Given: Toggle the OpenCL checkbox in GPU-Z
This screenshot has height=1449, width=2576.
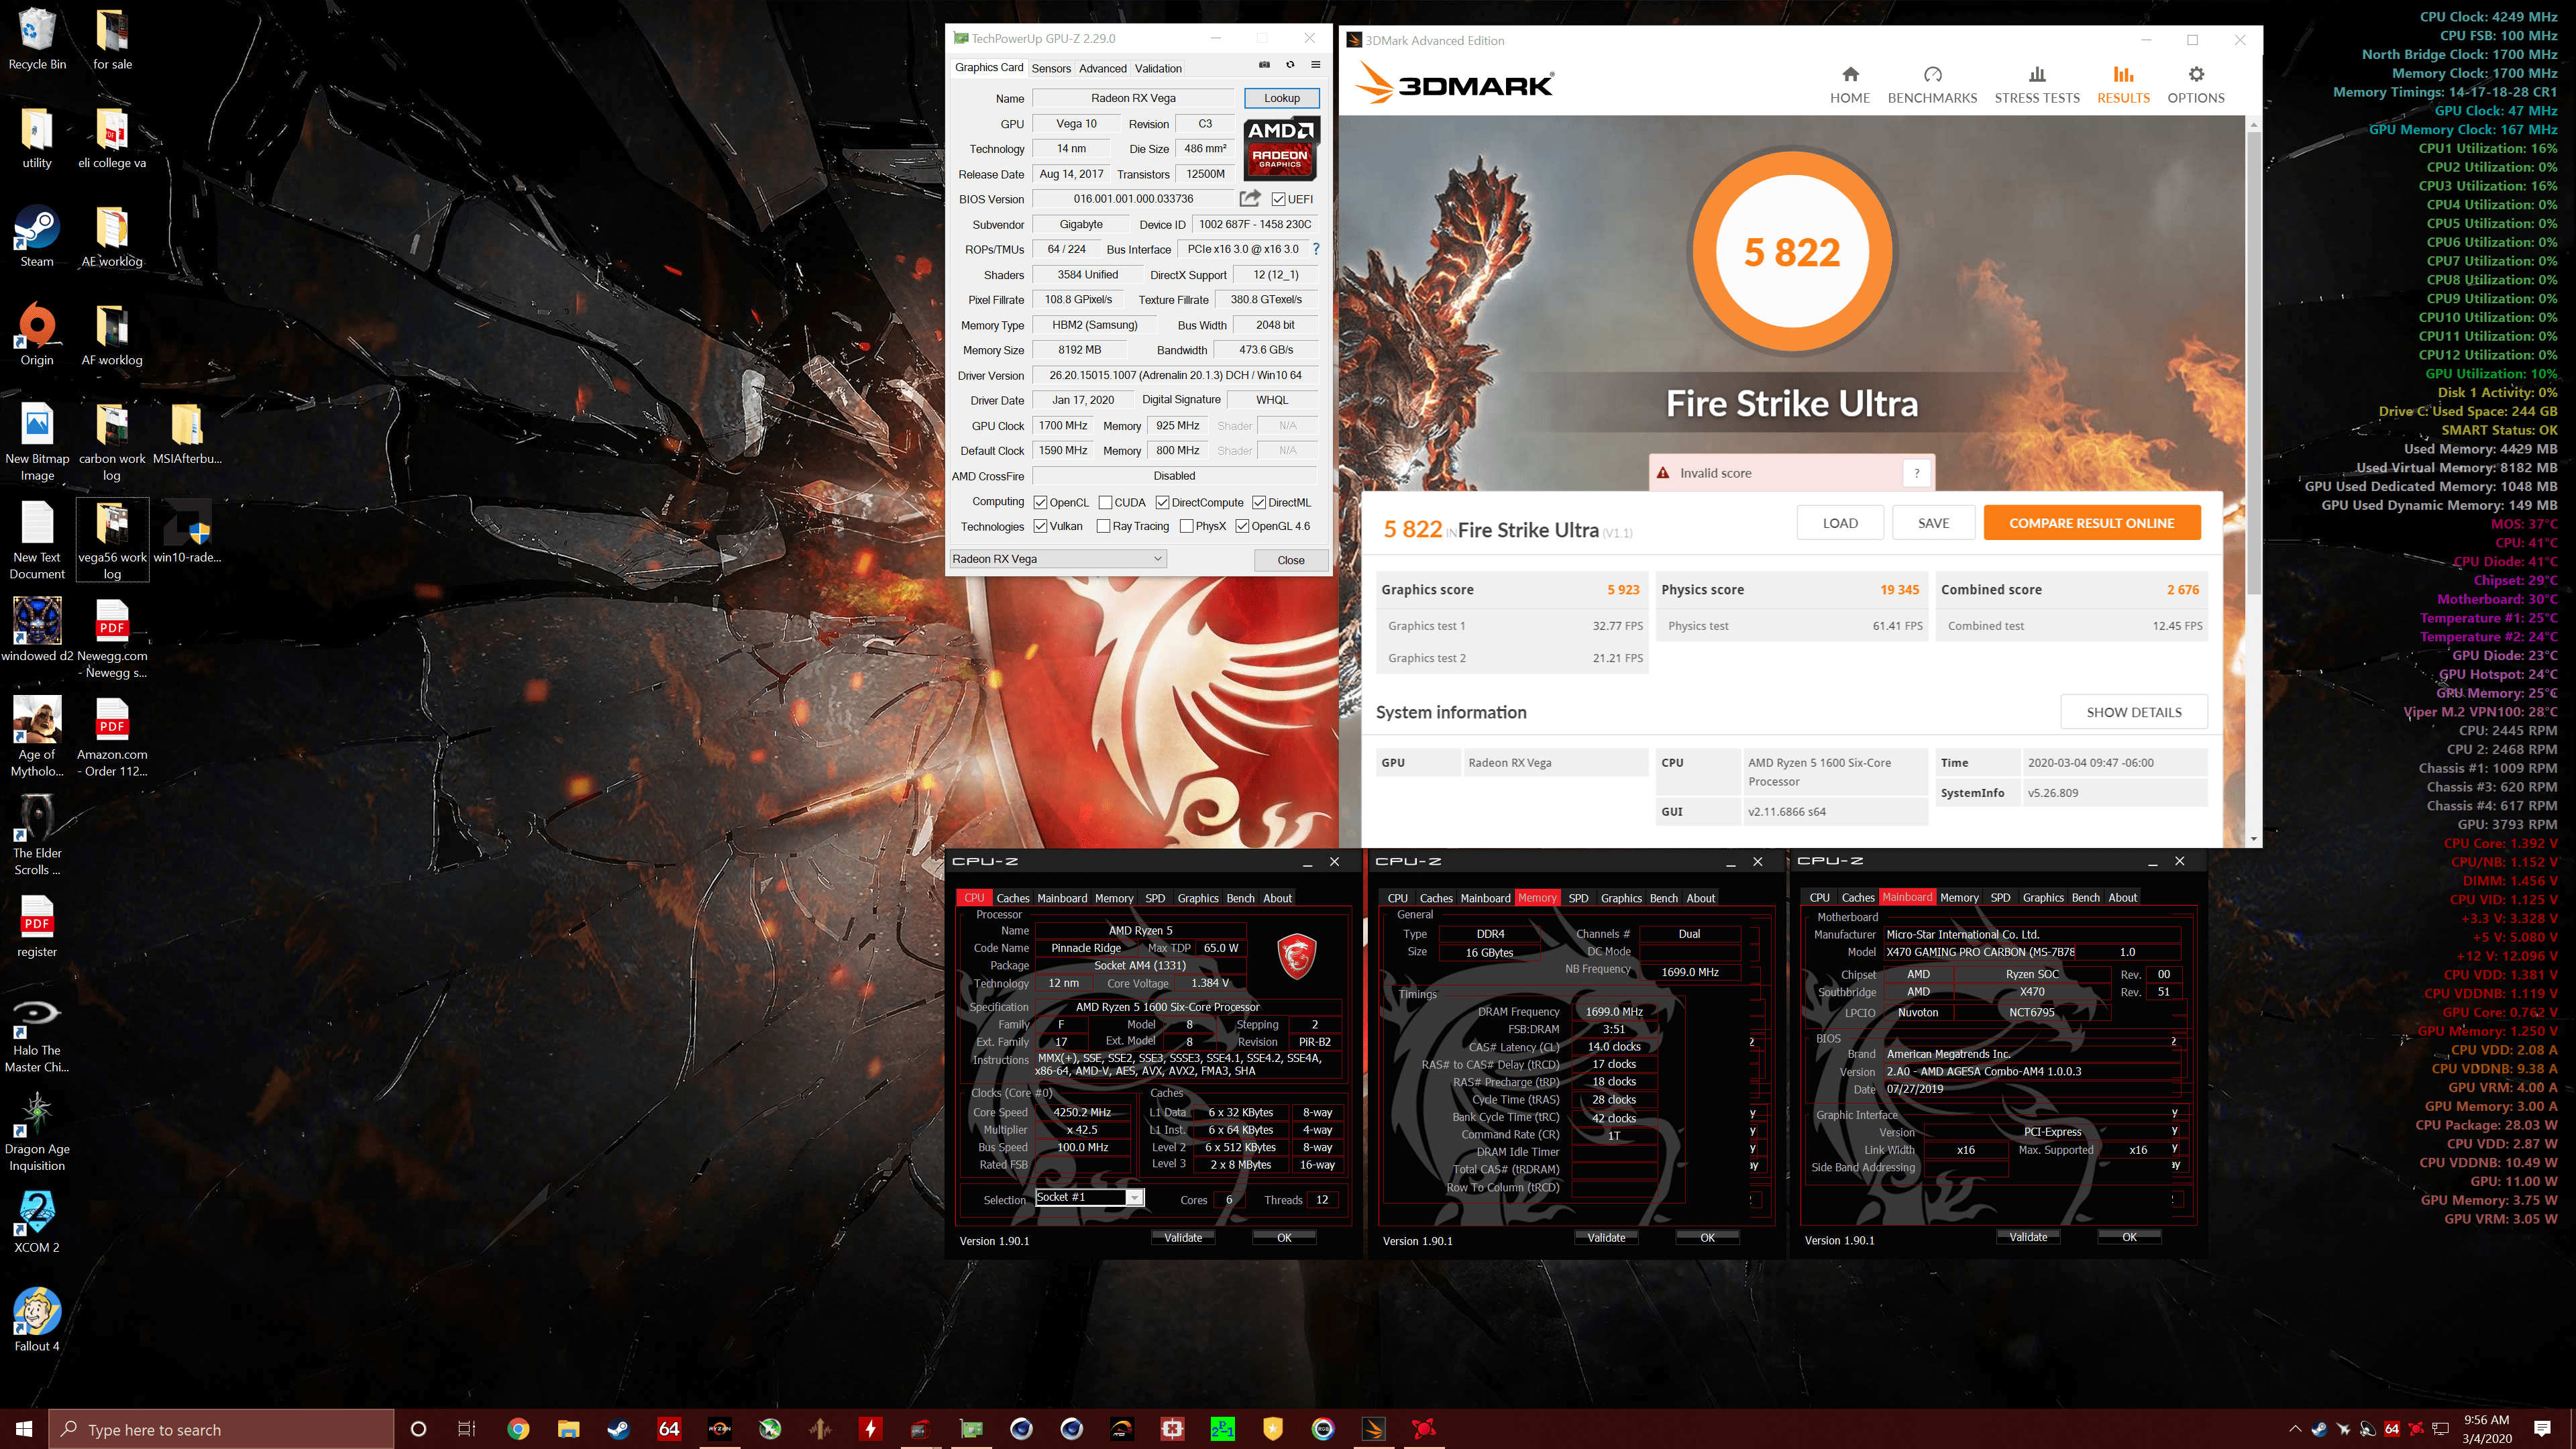Looking at the screenshot, I should click(x=1040, y=502).
